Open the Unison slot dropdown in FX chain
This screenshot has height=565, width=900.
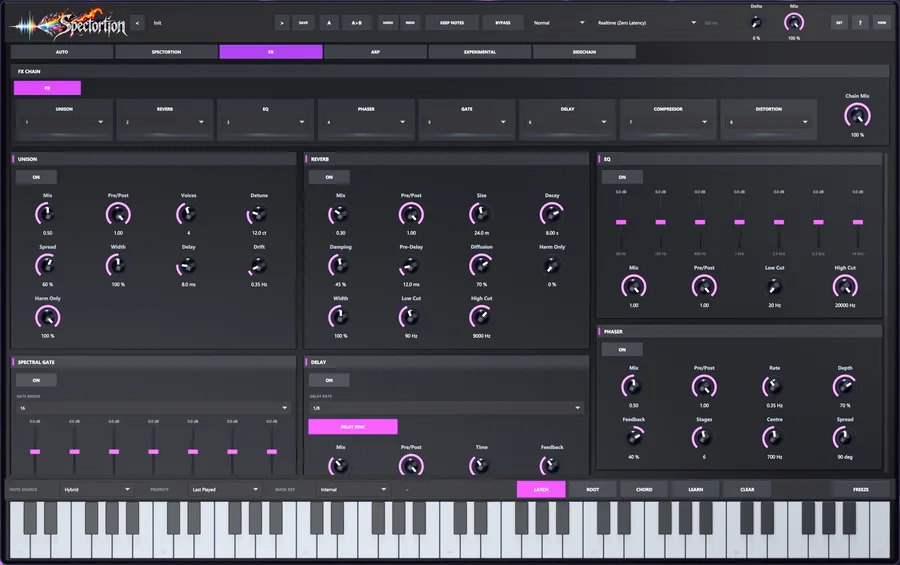click(64, 122)
